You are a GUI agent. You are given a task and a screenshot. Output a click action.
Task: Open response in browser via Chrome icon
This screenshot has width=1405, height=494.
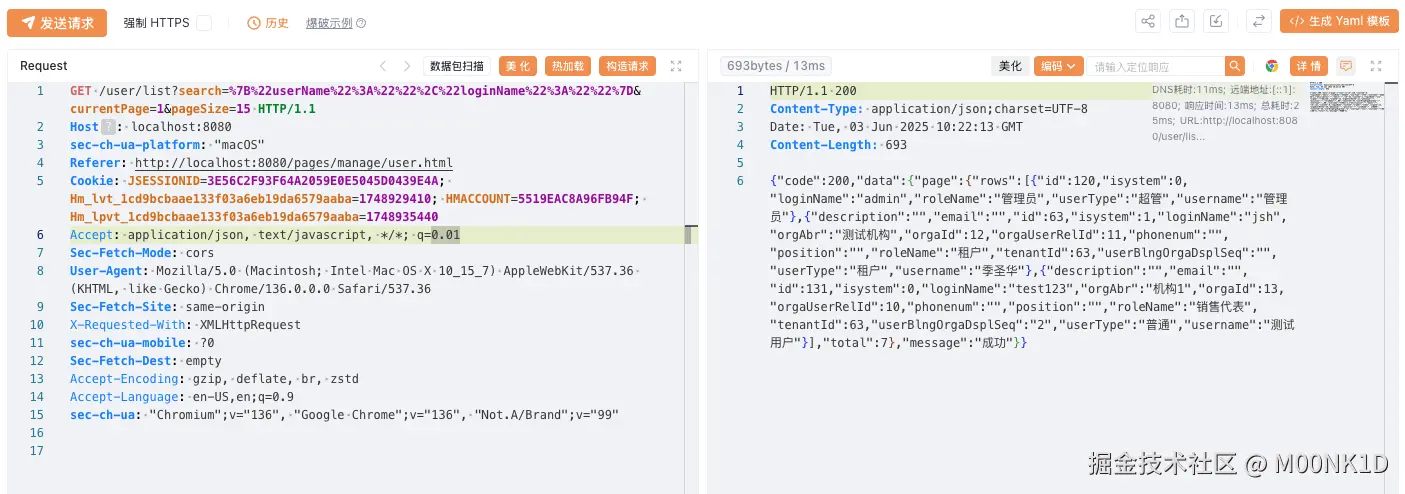[x=1271, y=66]
